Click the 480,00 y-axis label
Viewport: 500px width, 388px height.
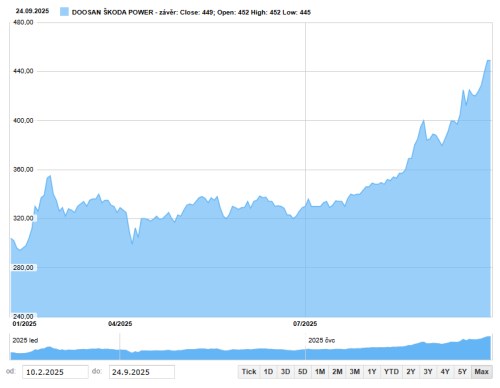[x=23, y=22]
